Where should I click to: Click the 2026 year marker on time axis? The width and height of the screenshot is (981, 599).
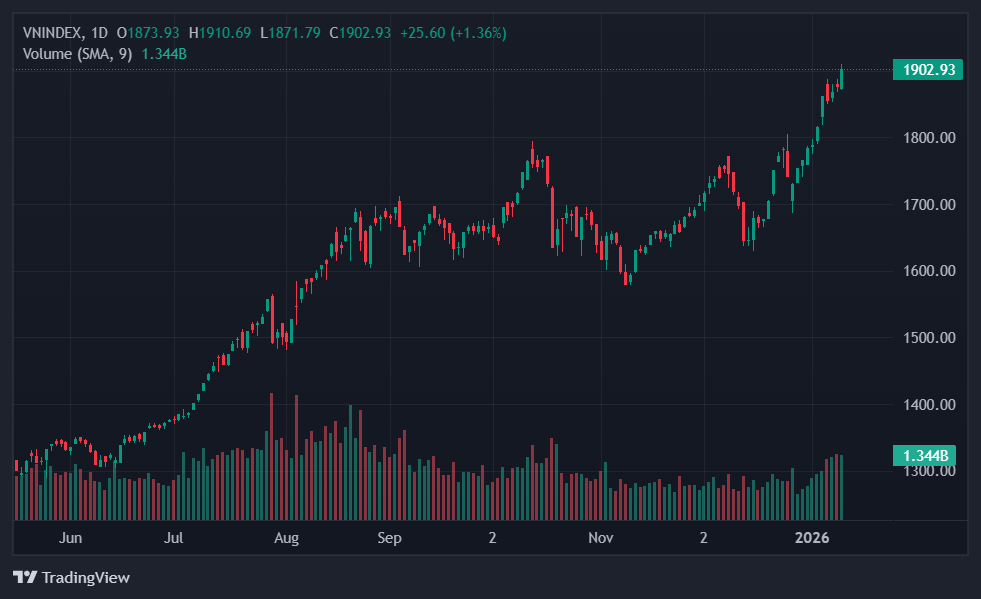[811, 539]
